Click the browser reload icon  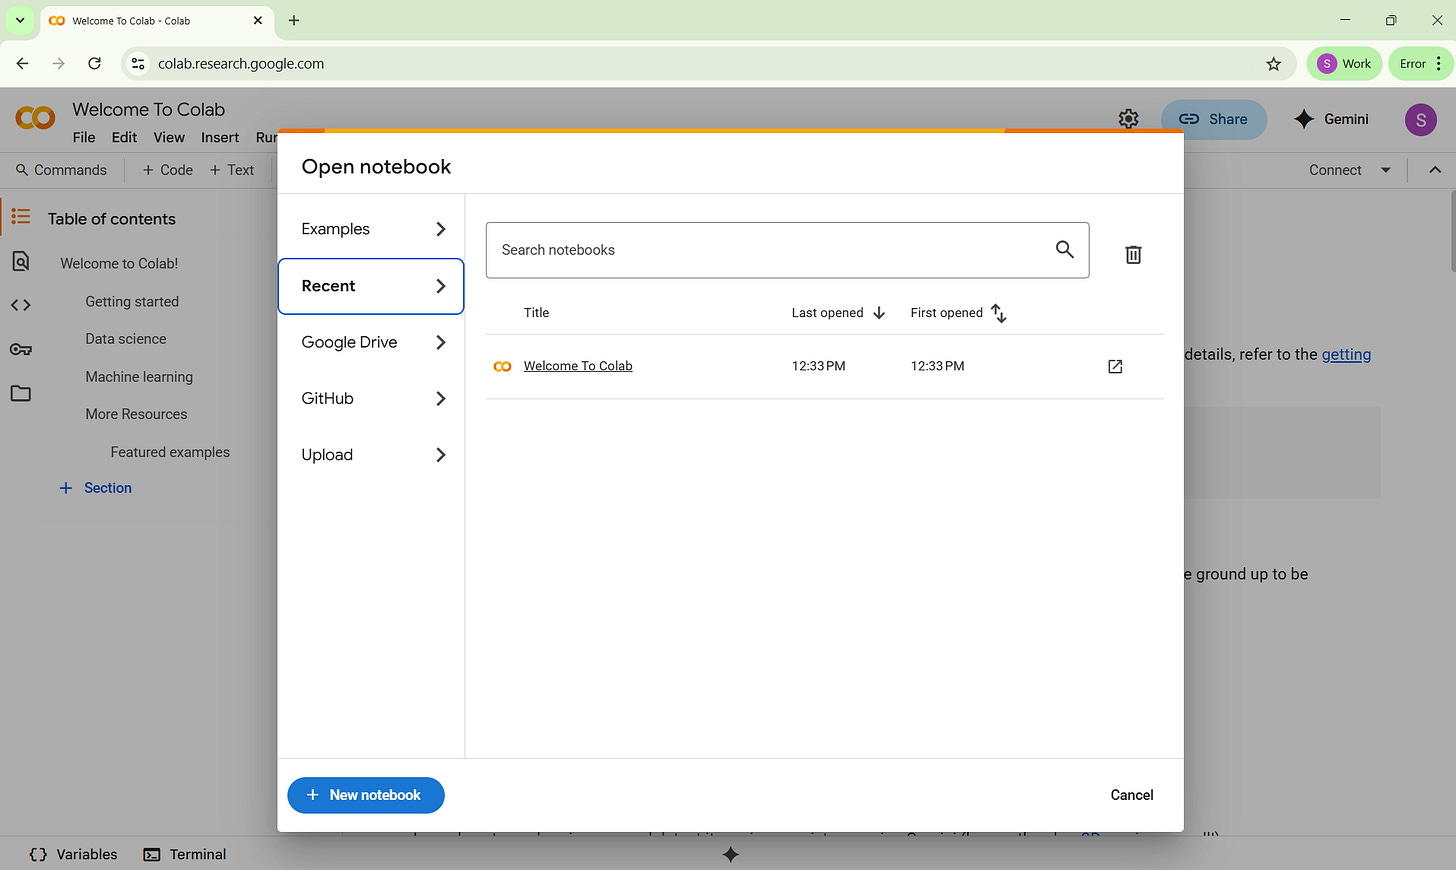coord(94,63)
